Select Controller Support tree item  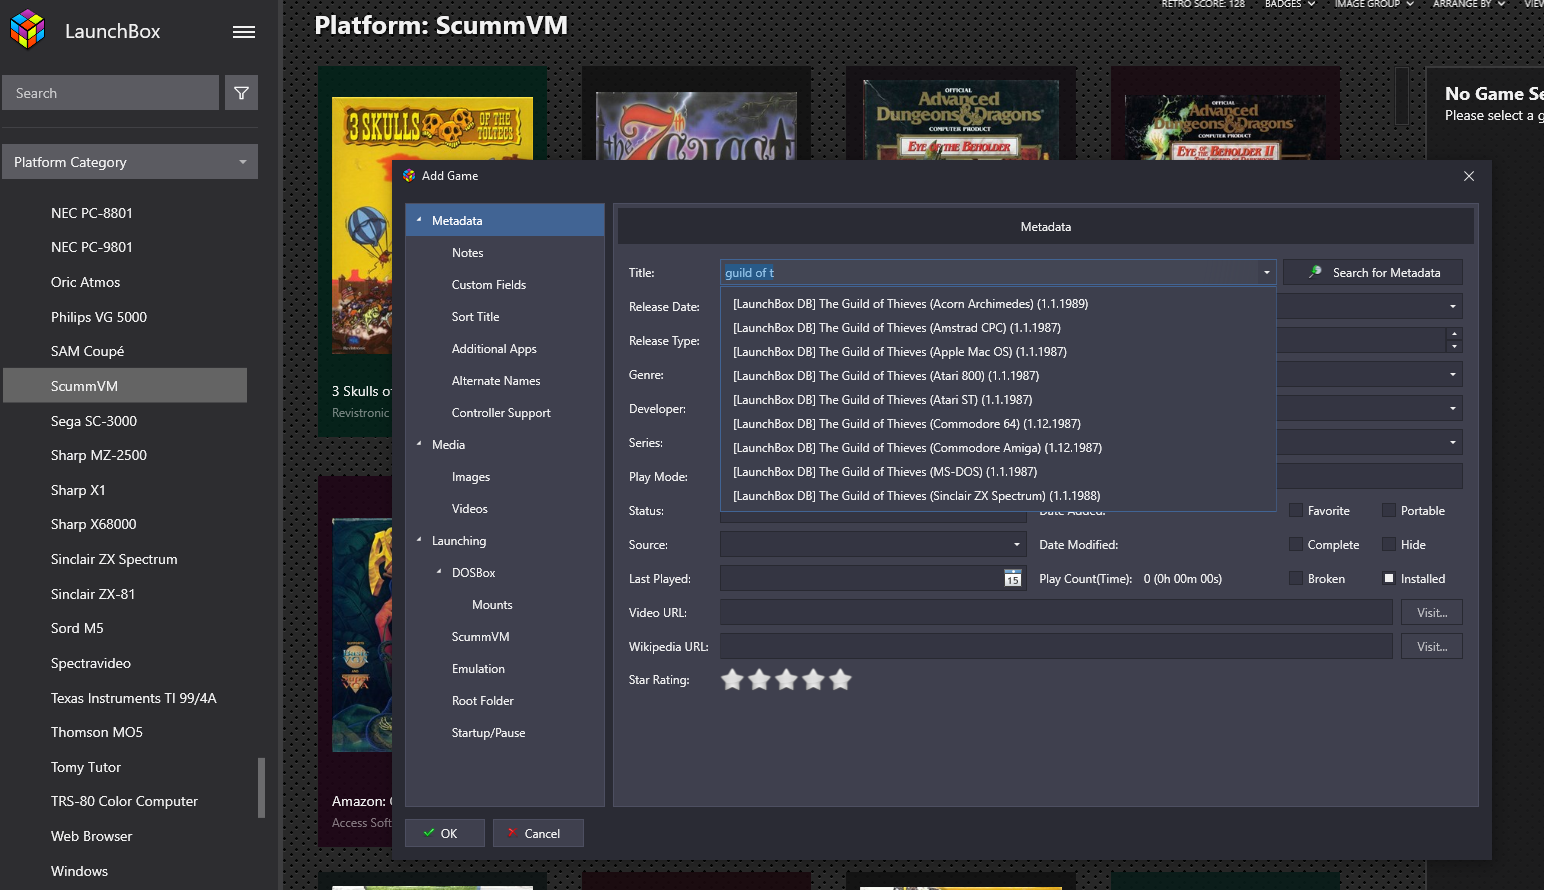(501, 413)
